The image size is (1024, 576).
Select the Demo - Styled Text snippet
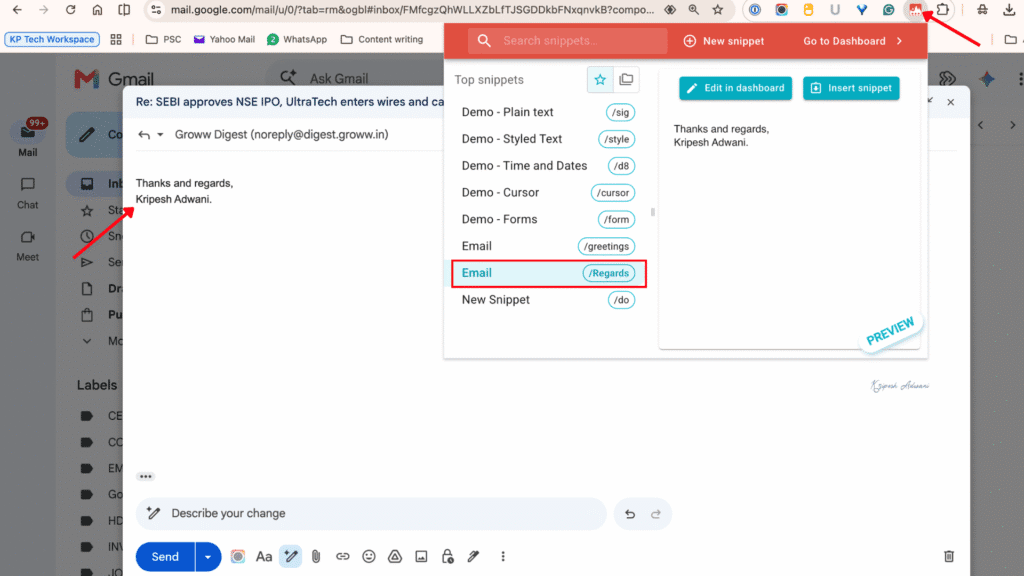click(549, 139)
